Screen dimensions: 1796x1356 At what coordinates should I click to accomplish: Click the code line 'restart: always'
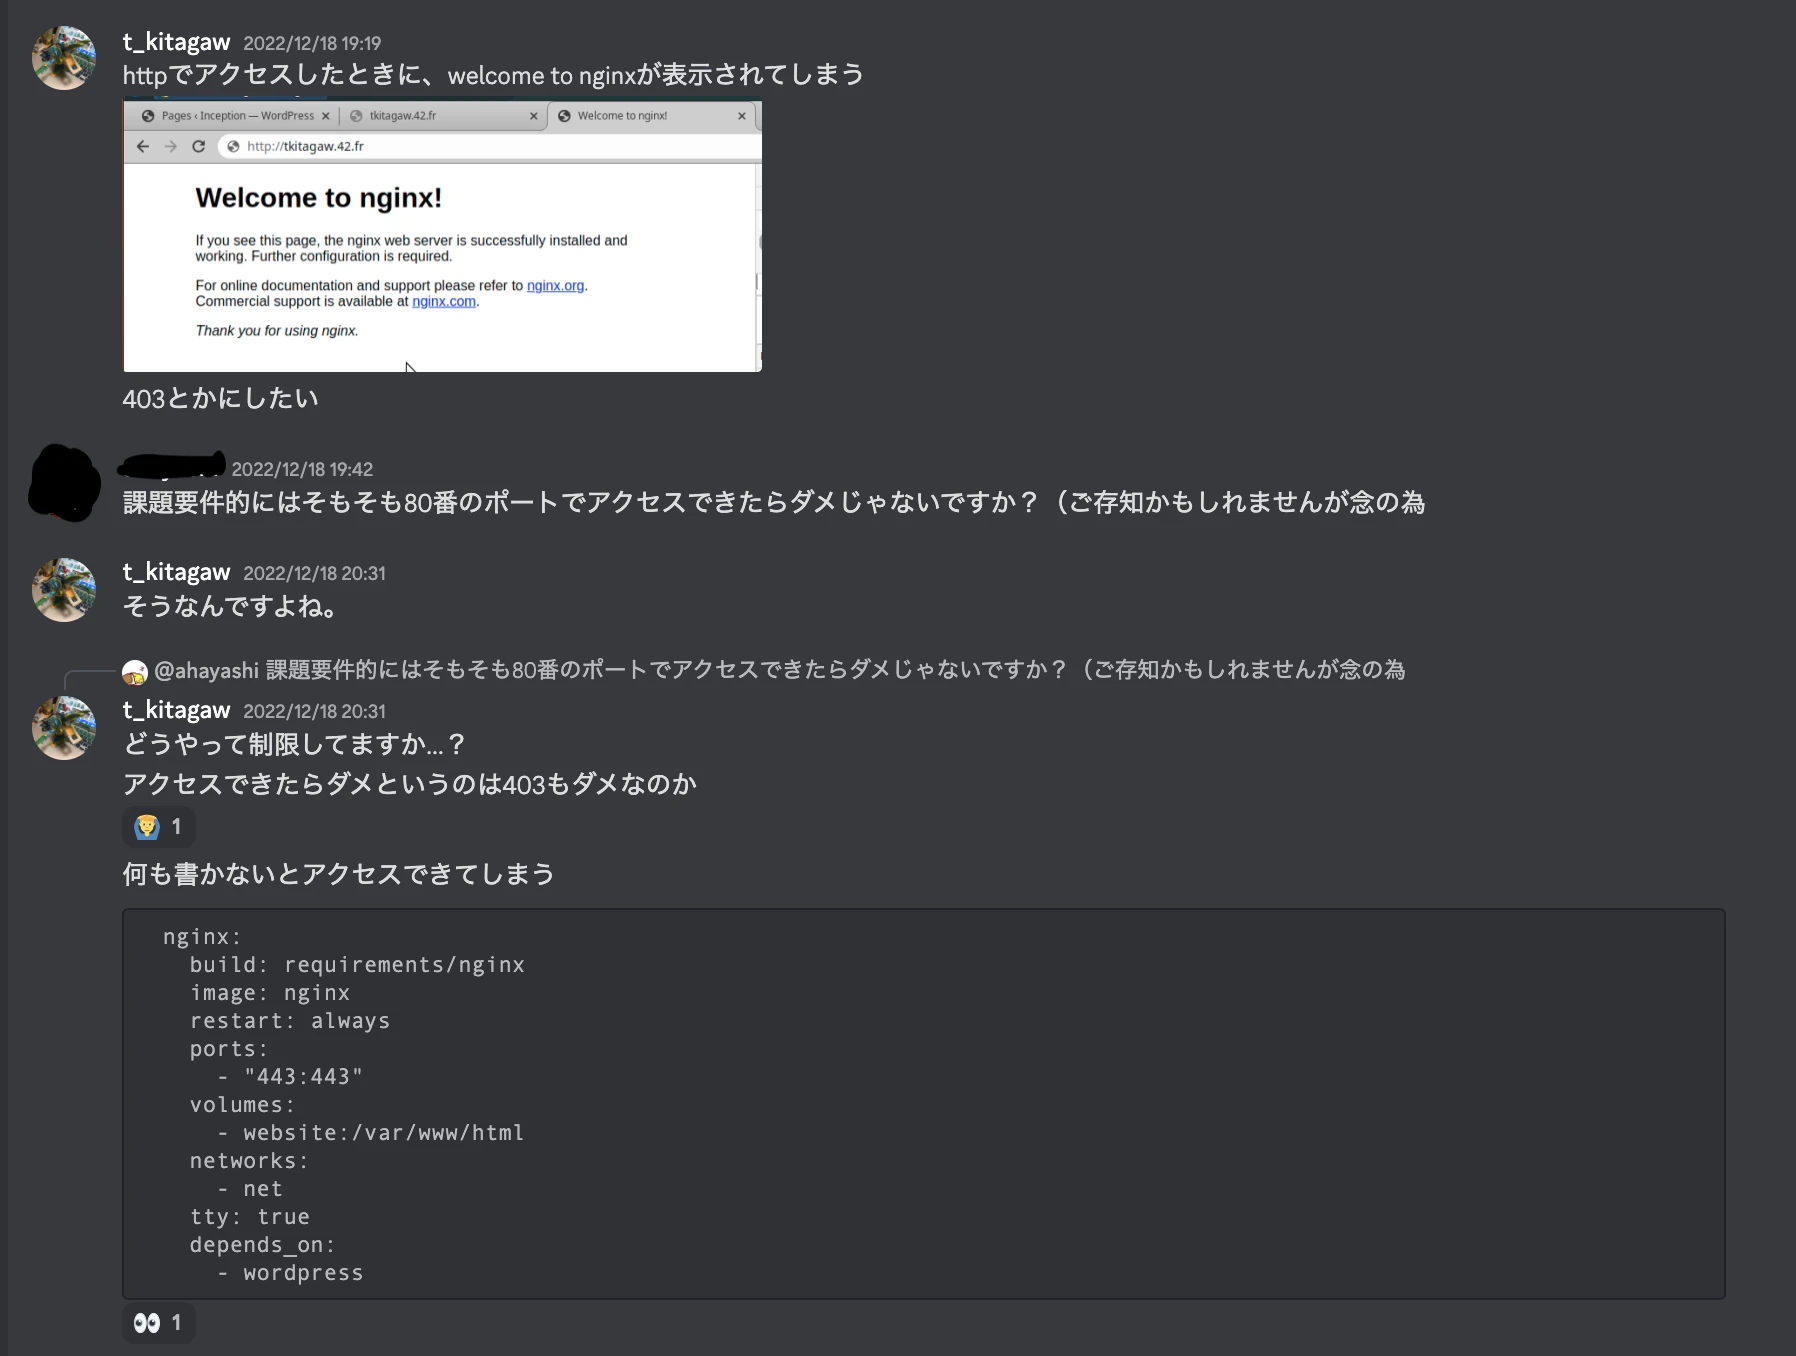point(290,1021)
